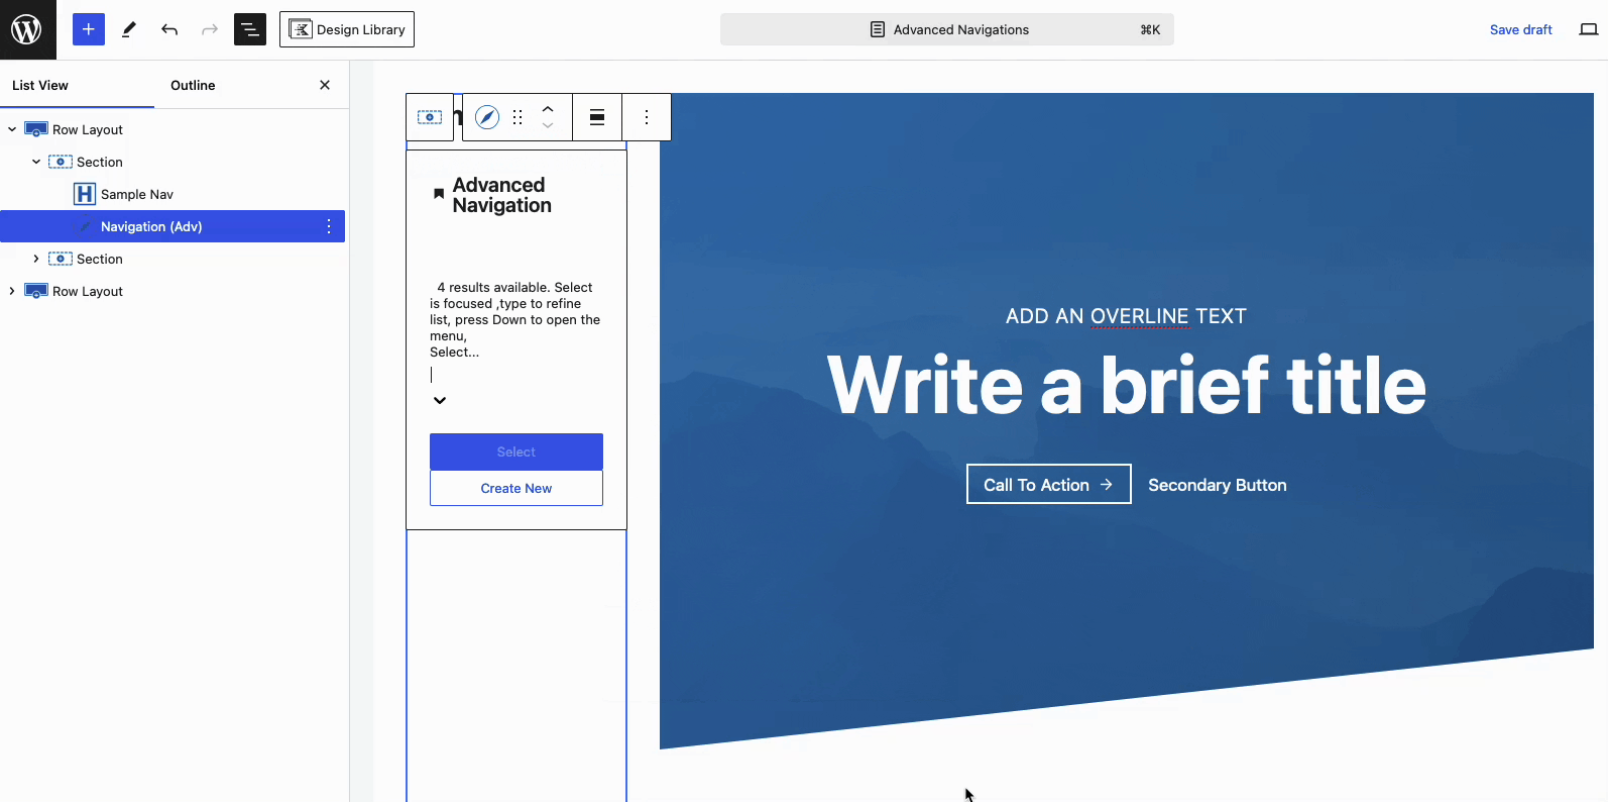Click the Create New navigation button
This screenshot has height=805, width=1609.
(x=516, y=489)
